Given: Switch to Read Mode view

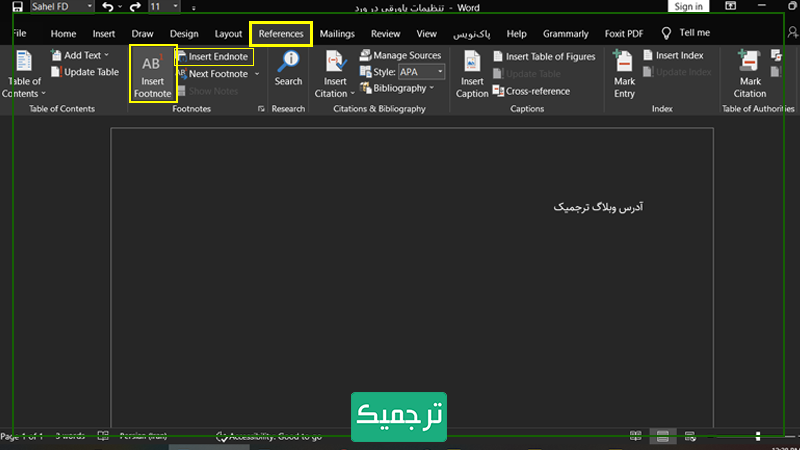Looking at the screenshot, I should (x=635, y=436).
